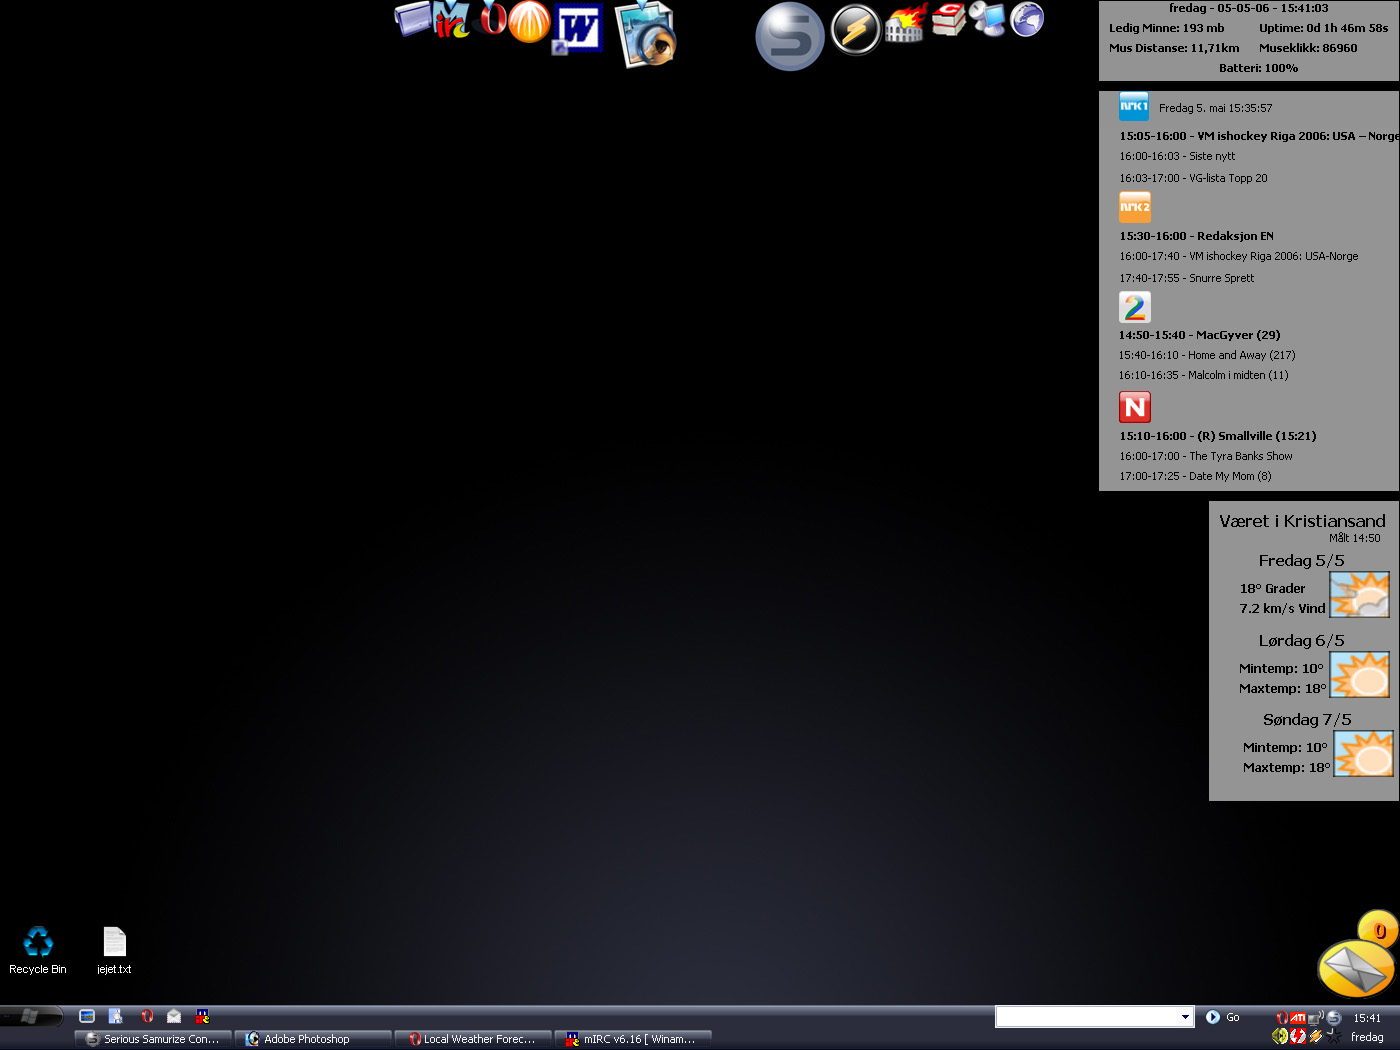Click the Date My Mom listing

[1195, 476]
